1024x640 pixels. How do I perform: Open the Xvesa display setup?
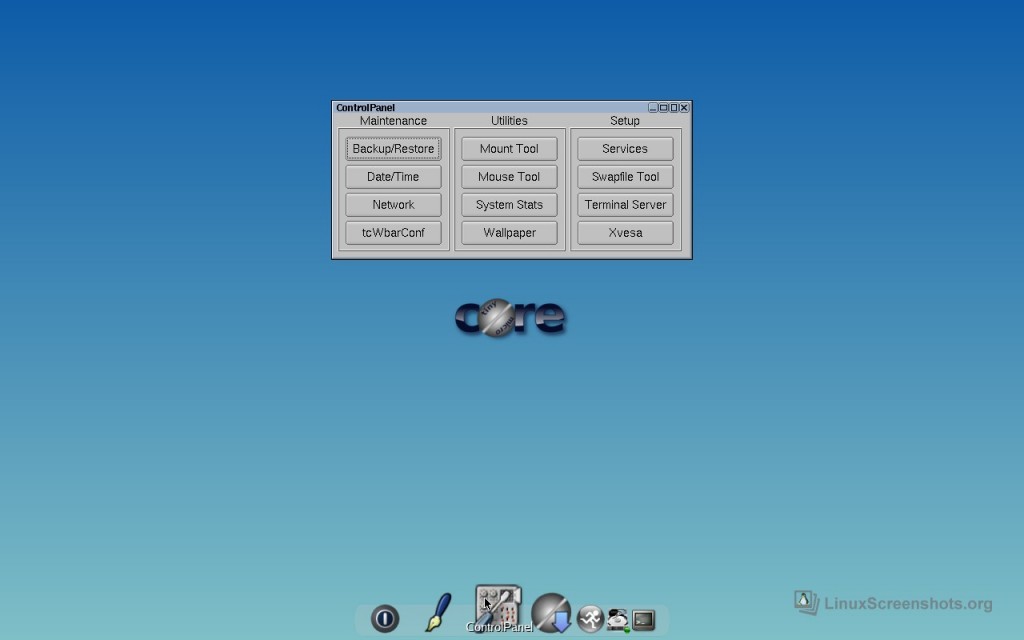point(625,232)
